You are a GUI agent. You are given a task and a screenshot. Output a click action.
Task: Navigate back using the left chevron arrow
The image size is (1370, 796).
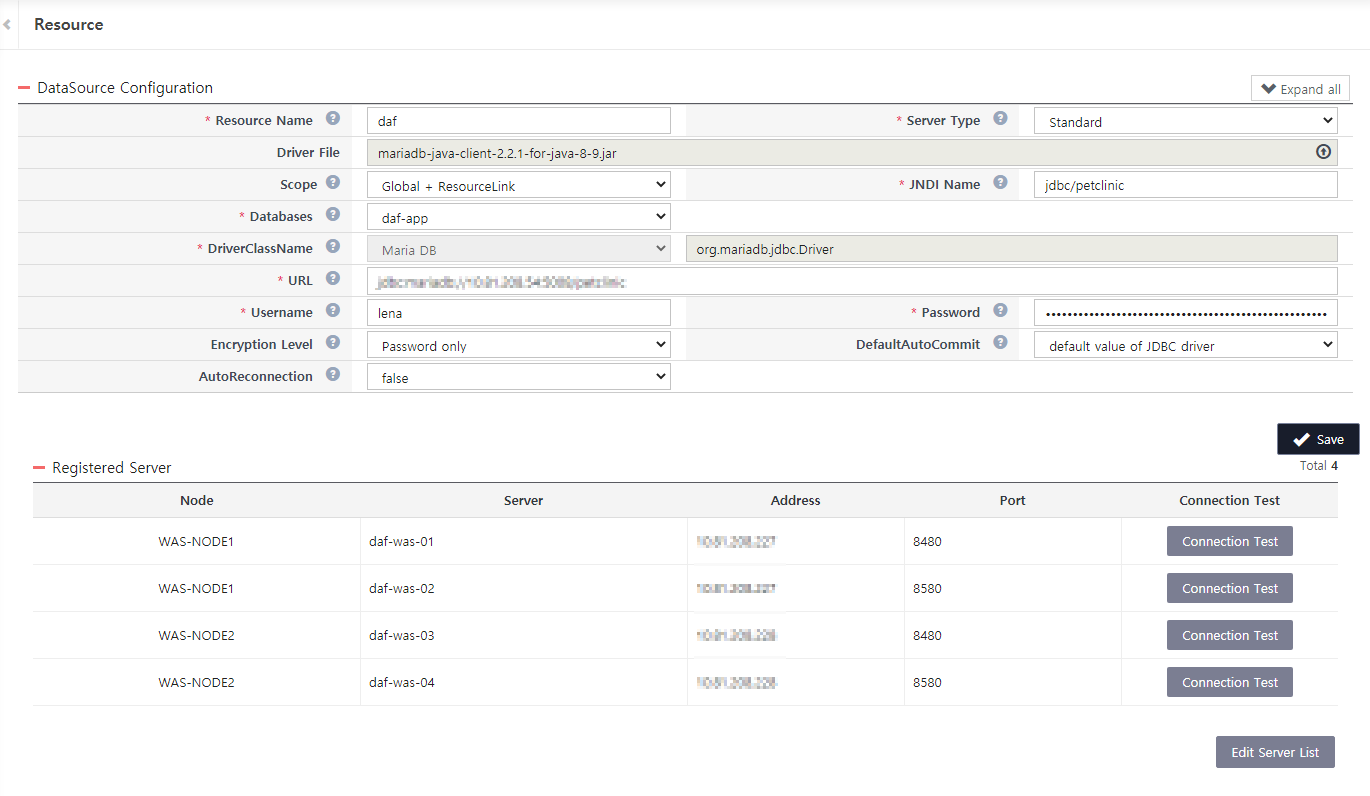pos(8,24)
